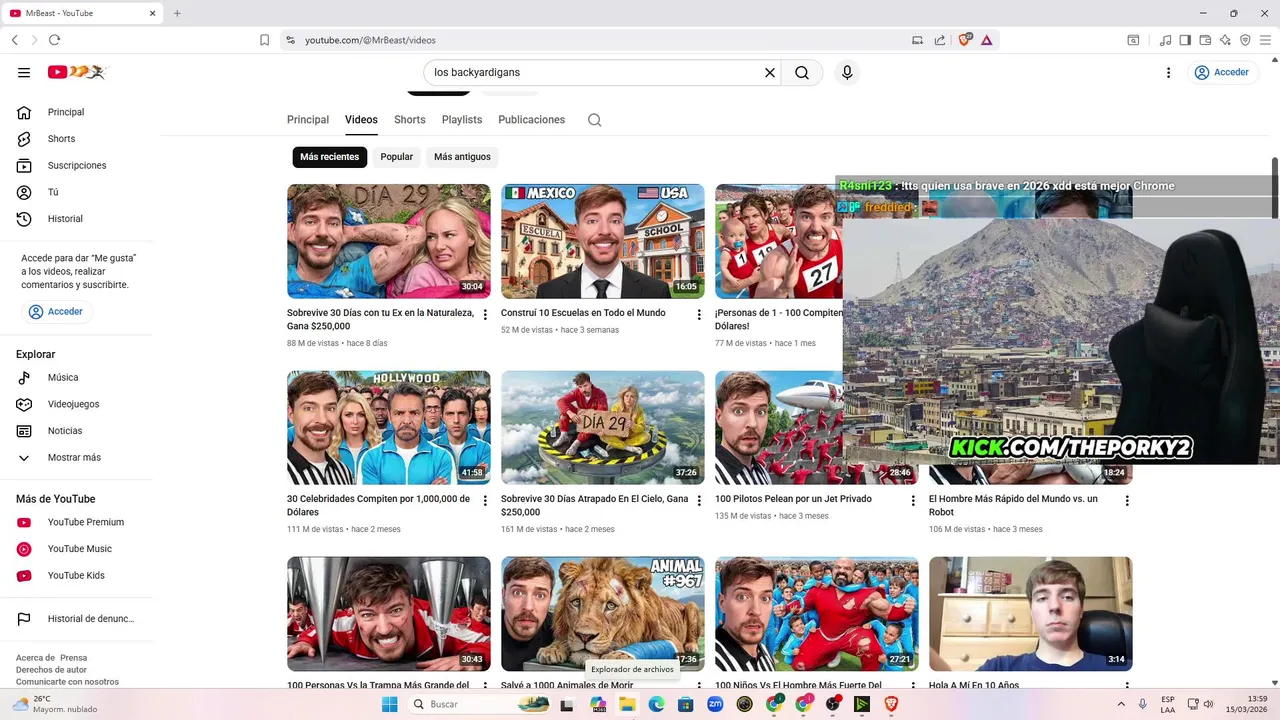This screenshot has height=720, width=1280.
Task: Open options for '100 Pilotos Pelean' video
Action: (913, 500)
